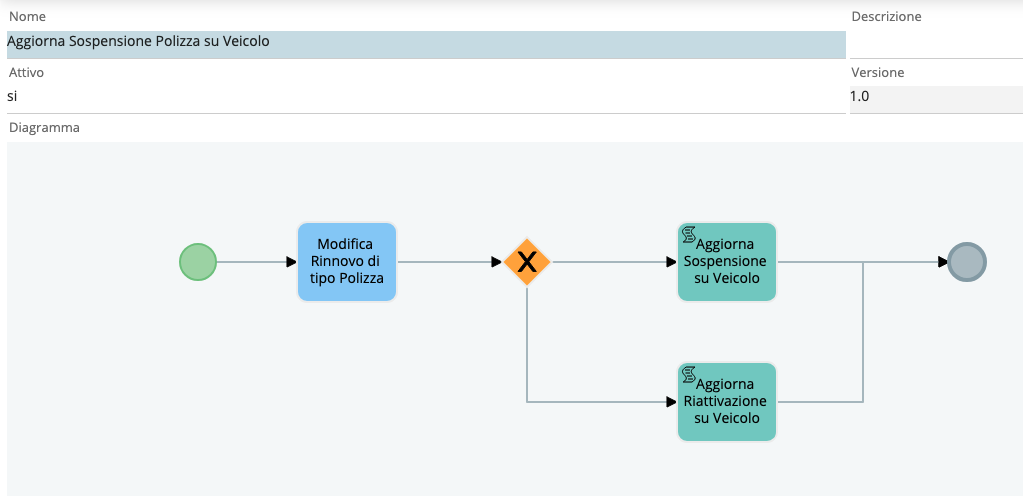This screenshot has height=496, width=1023.
Task: Click the Versione field showing 1.0
Action: 936,99
